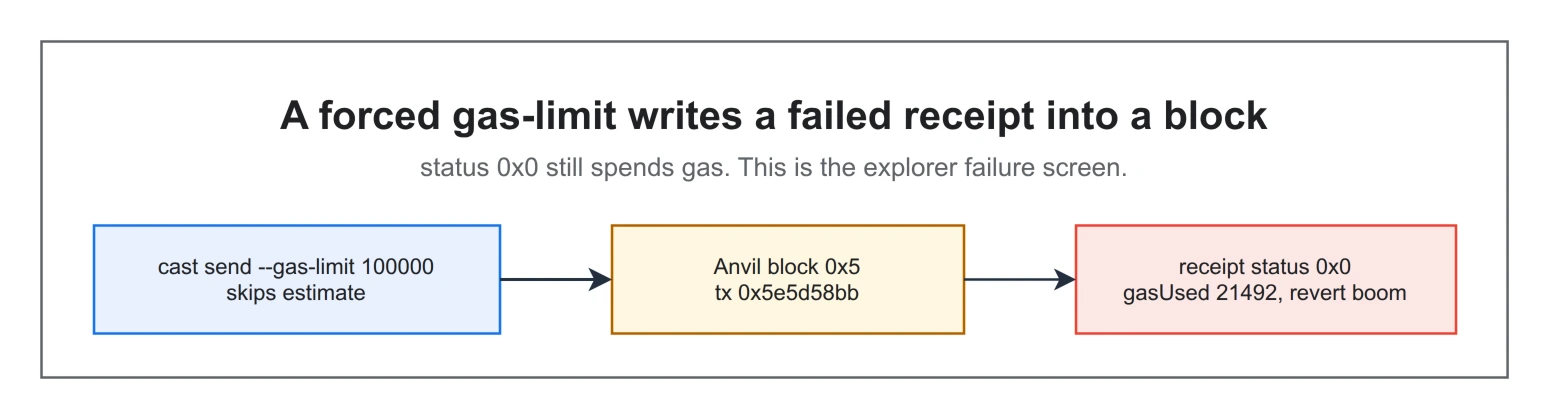Select the arrowhead entering the Anvil block box
This screenshot has height=419, width=1549.
click(600, 279)
